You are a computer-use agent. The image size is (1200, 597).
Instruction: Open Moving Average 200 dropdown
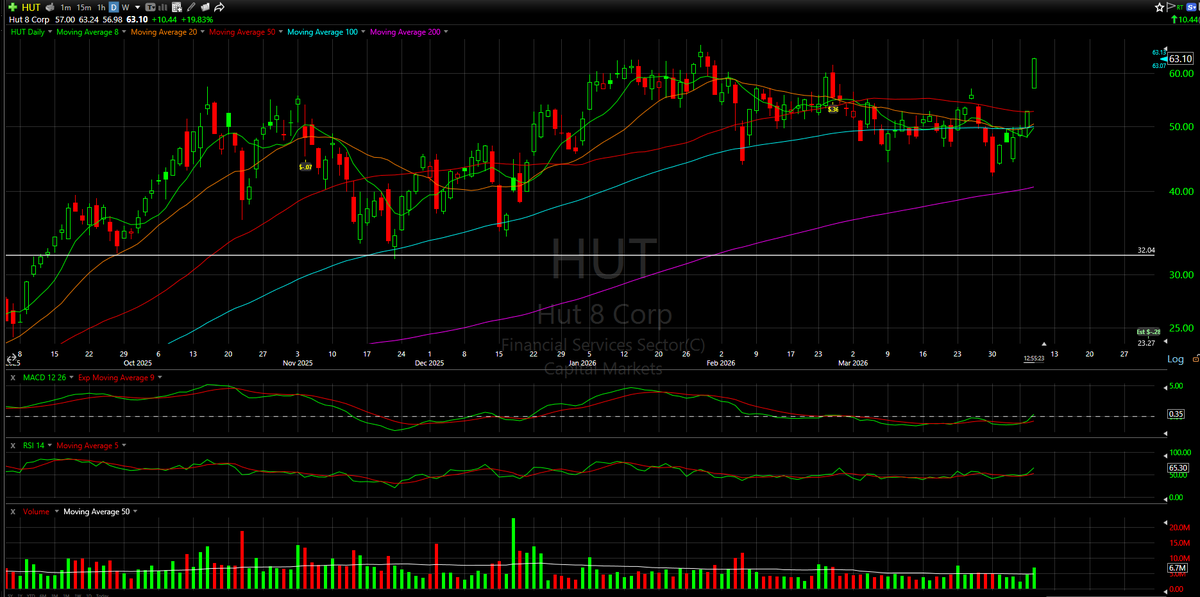[x=446, y=32]
